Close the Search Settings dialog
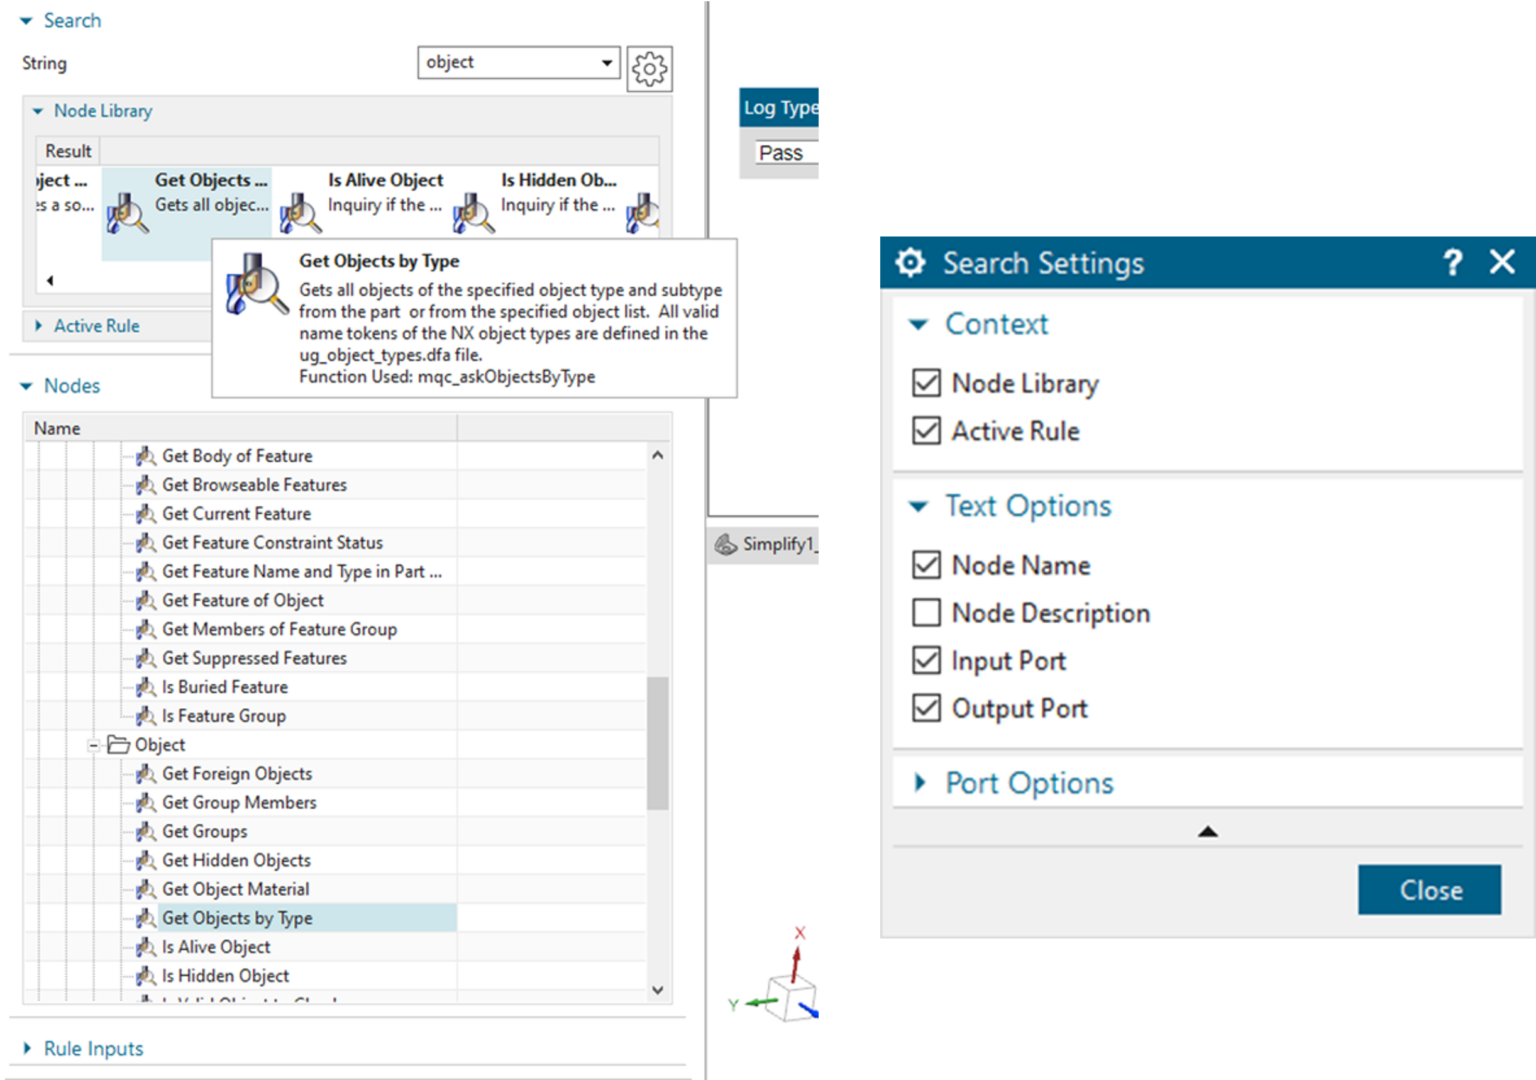 [1429, 890]
